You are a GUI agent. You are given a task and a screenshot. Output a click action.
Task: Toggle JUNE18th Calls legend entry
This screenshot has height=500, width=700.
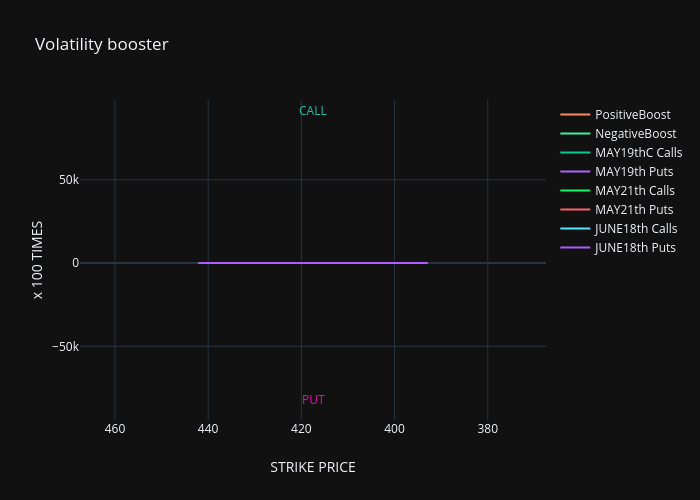tap(636, 229)
